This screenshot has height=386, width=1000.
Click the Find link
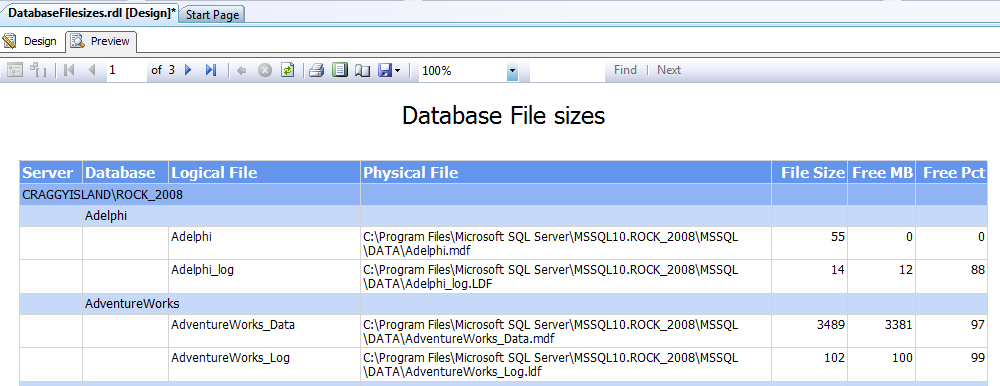point(625,70)
